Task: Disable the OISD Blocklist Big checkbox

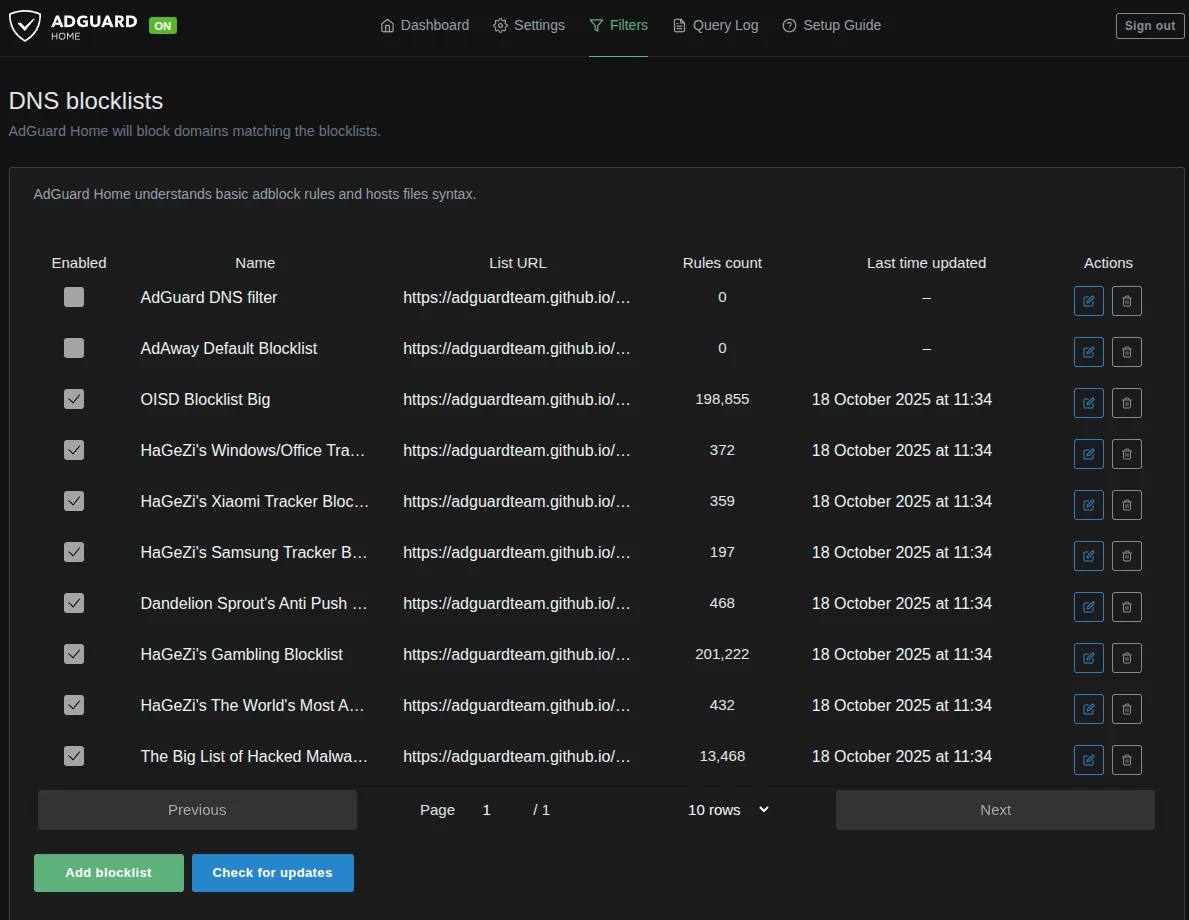Action: (x=74, y=399)
